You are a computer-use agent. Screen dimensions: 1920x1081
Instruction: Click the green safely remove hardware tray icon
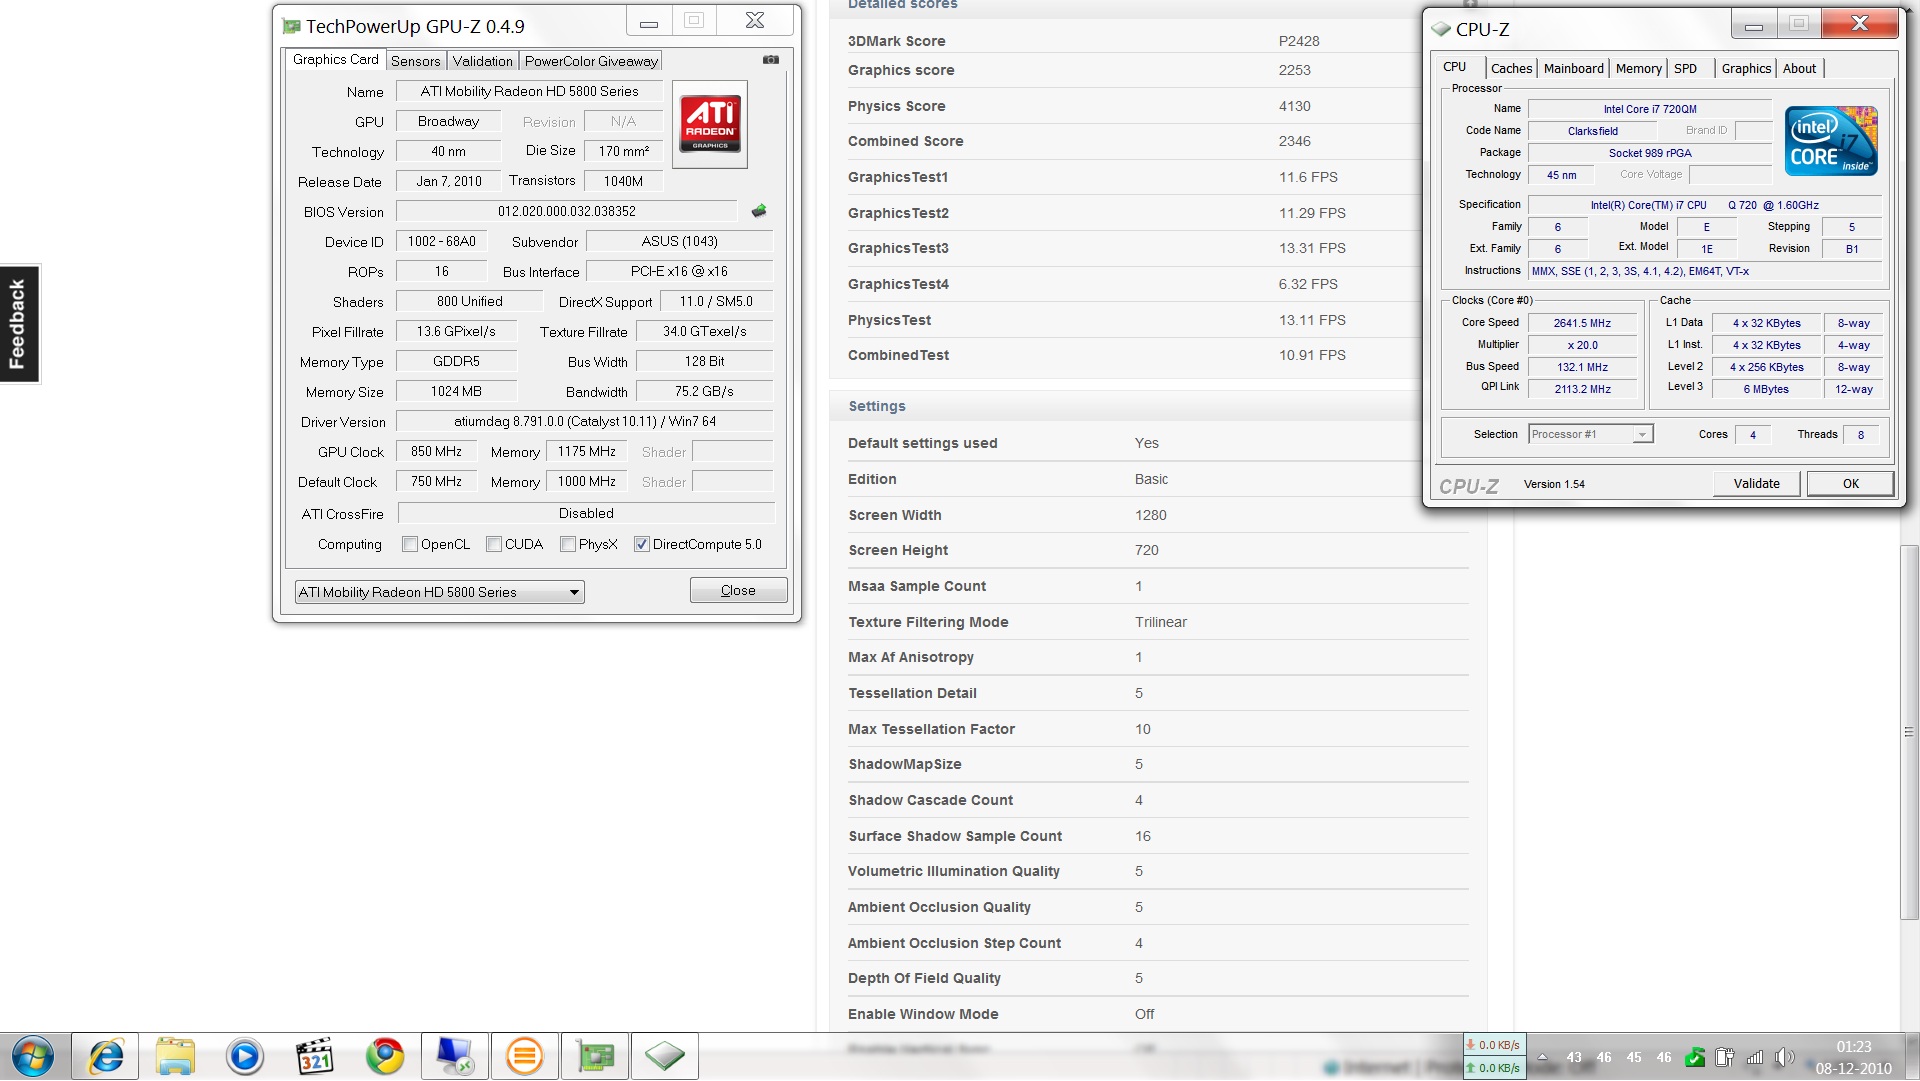click(x=1694, y=1057)
